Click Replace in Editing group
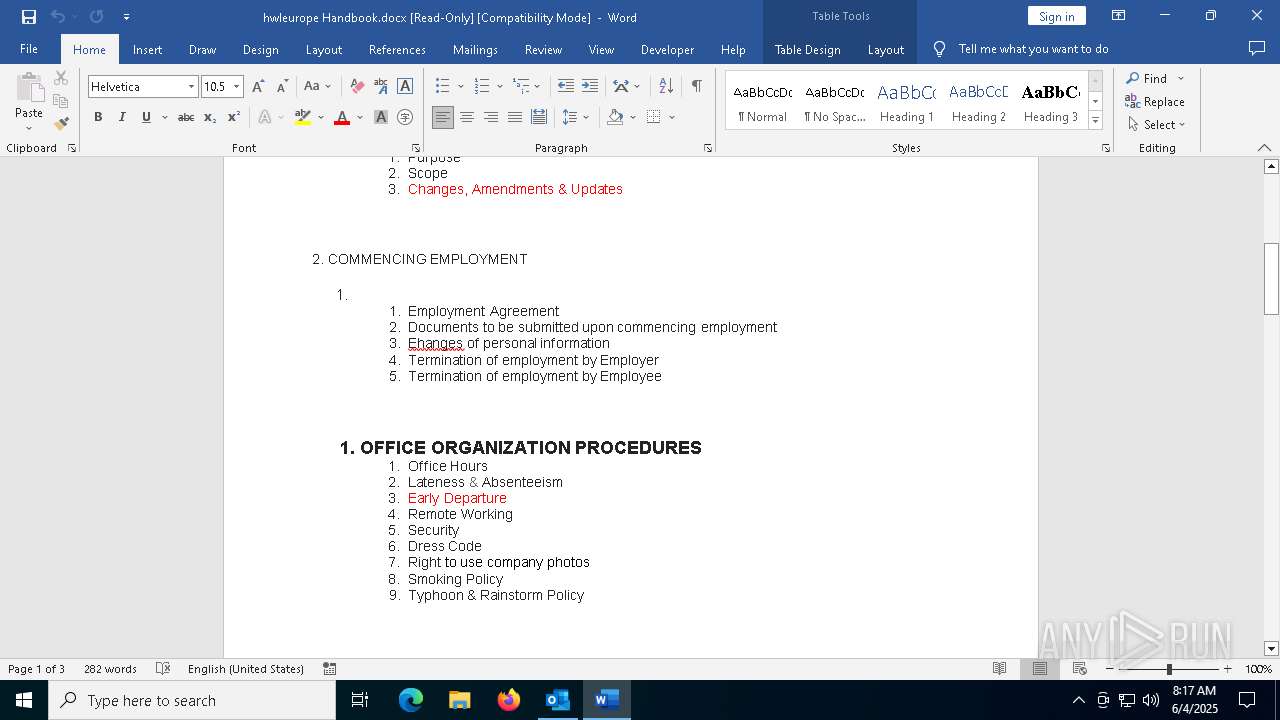The width and height of the screenshot is (1280, 720). 1155,102
